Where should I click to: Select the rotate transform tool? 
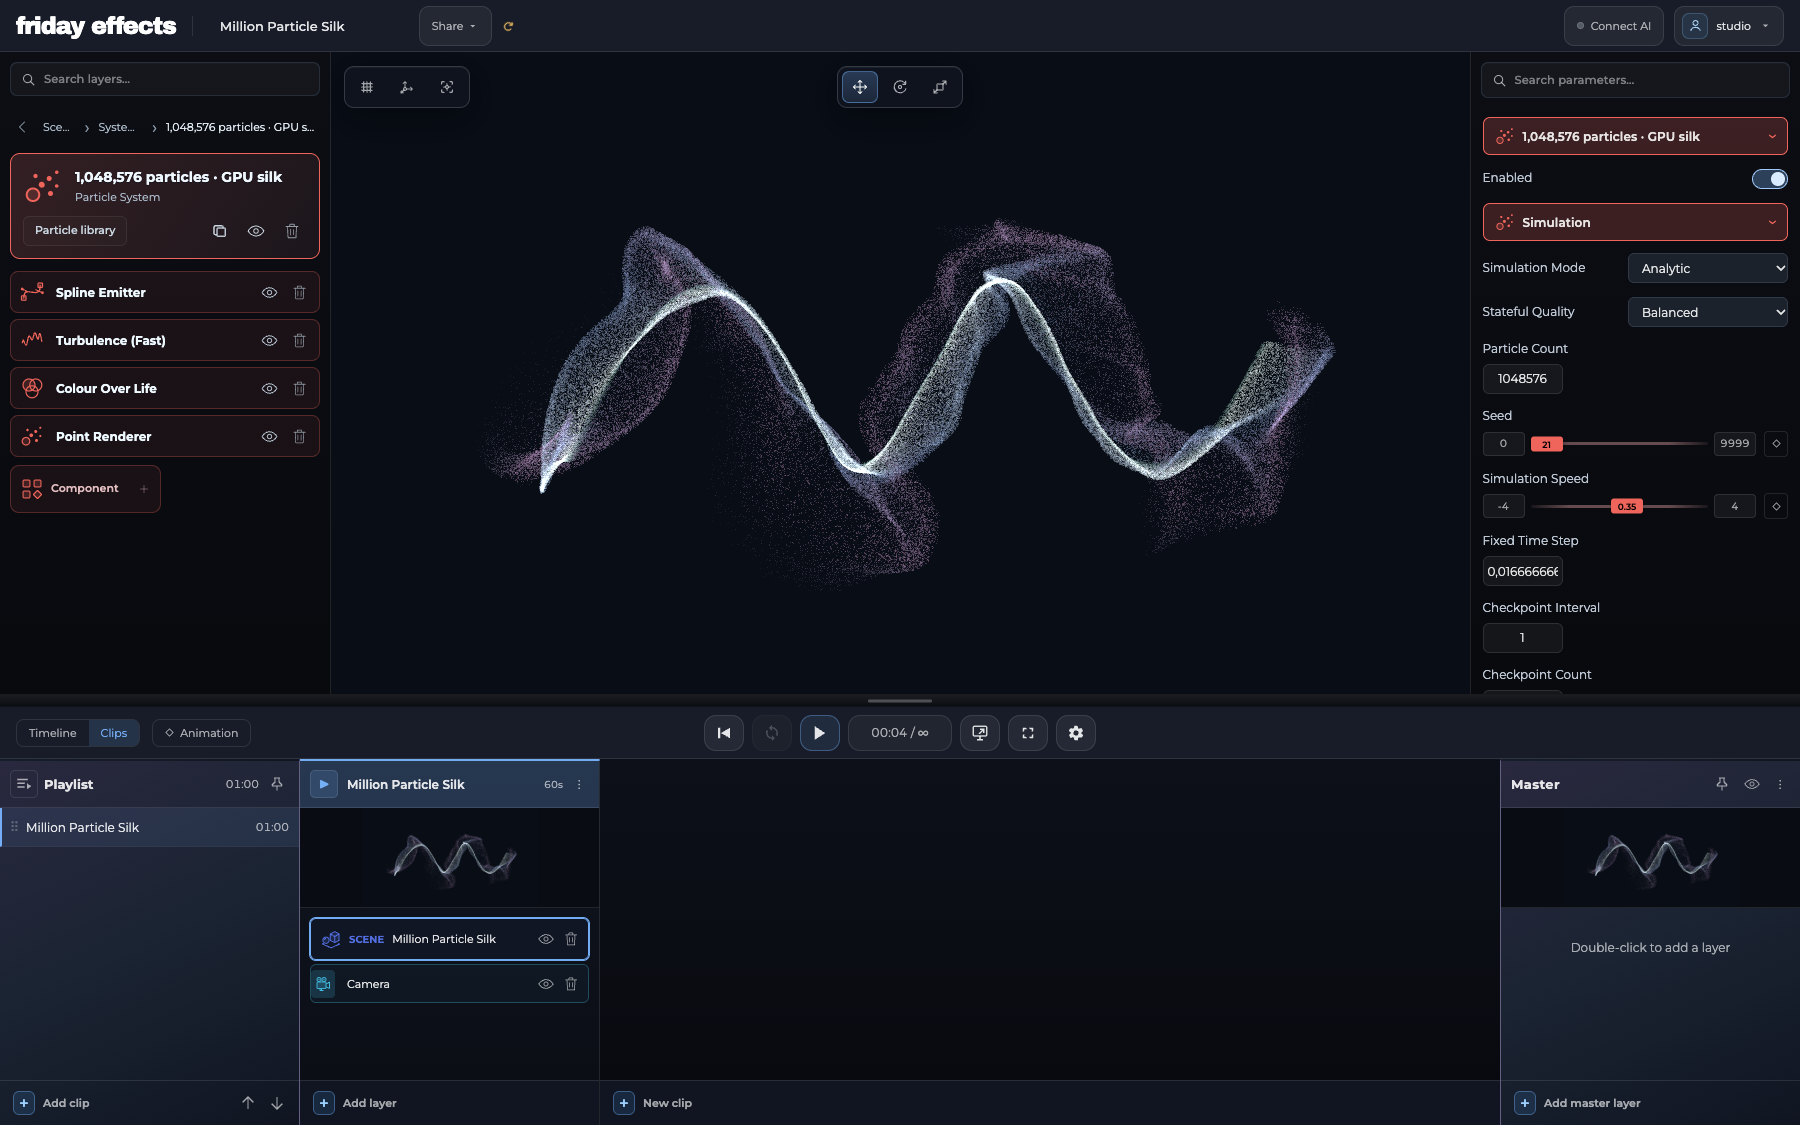click(900, 87)
